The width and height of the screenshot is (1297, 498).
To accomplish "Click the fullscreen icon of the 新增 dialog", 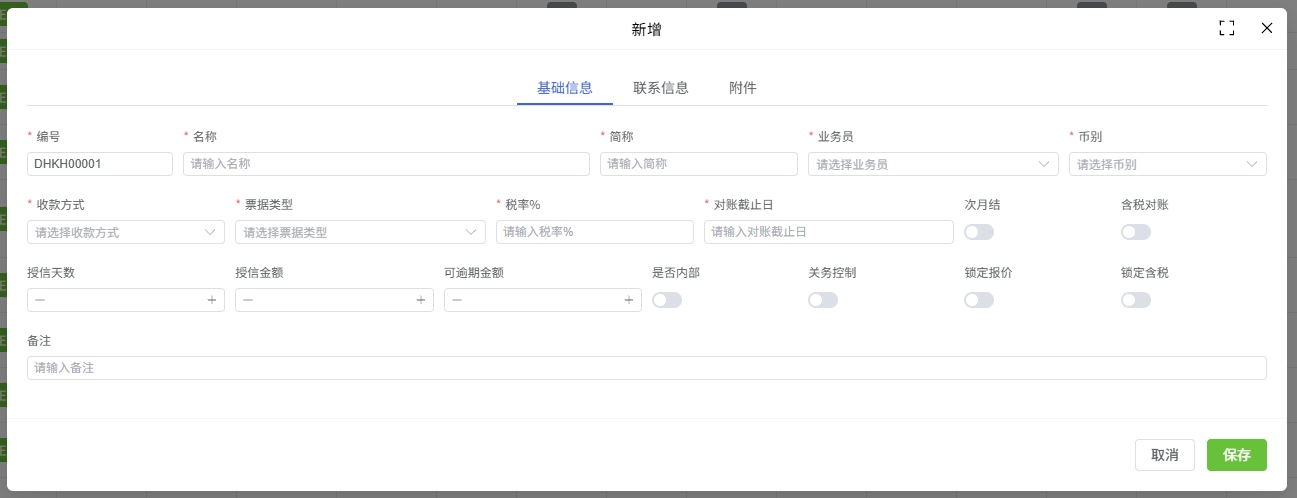I will pos(1227,28).
